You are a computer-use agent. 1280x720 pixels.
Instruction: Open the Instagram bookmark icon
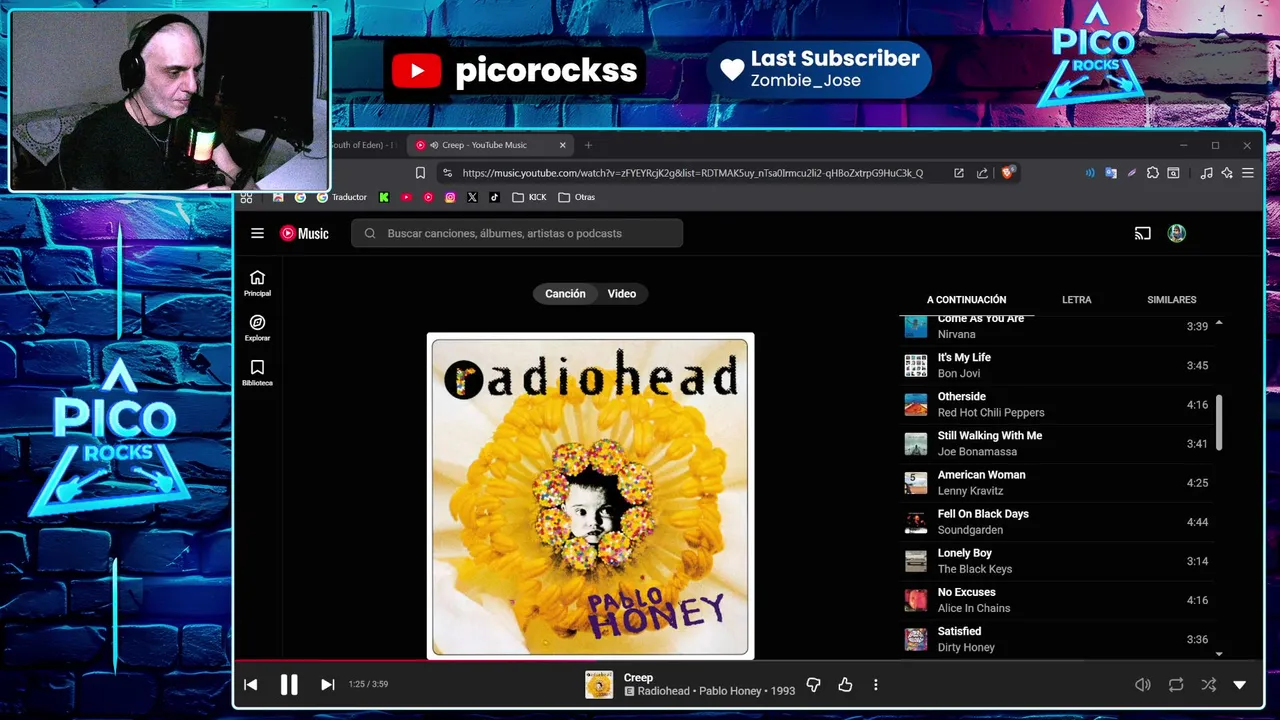click(450, 197)
